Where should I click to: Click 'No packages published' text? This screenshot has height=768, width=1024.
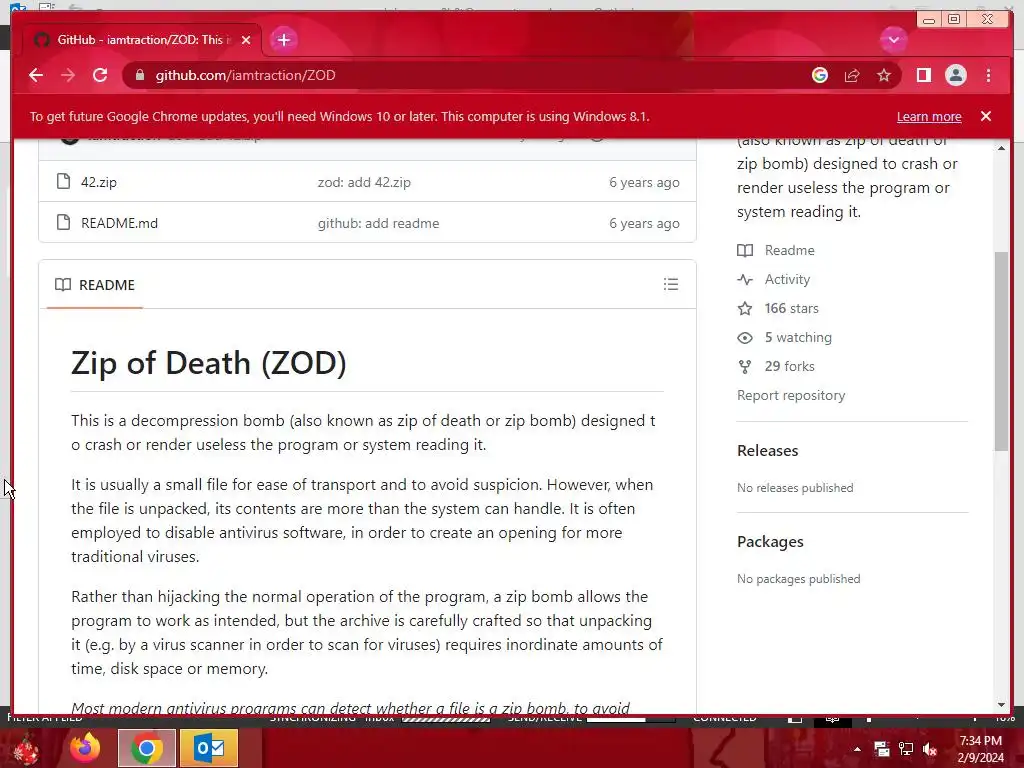pyautogui.click(x=799, y=579)
